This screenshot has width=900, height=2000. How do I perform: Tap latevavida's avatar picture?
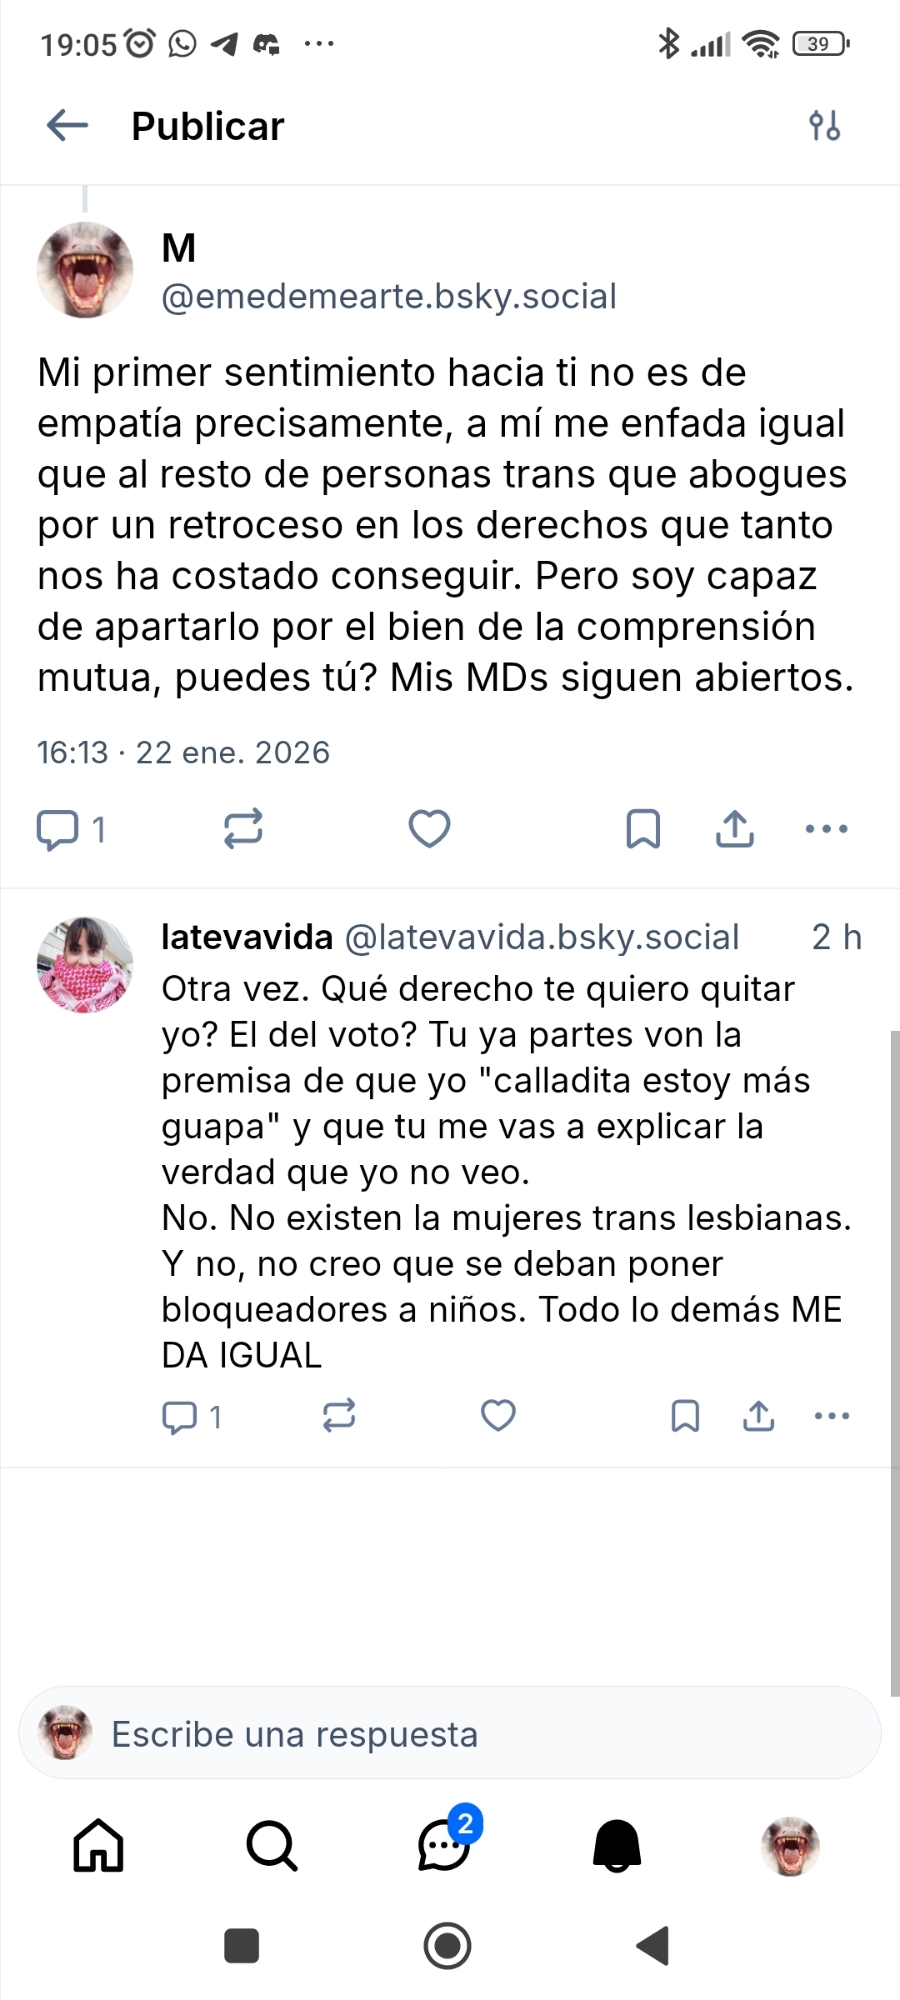pos(85,965)
